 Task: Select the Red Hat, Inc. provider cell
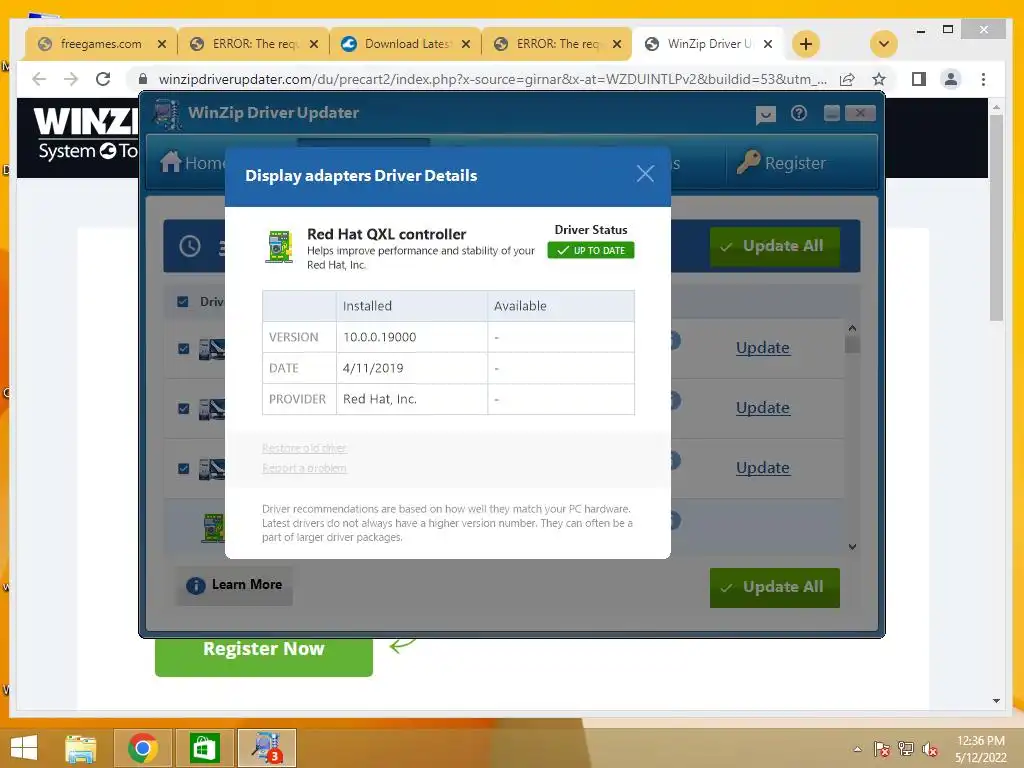click(x=411, y=399)
